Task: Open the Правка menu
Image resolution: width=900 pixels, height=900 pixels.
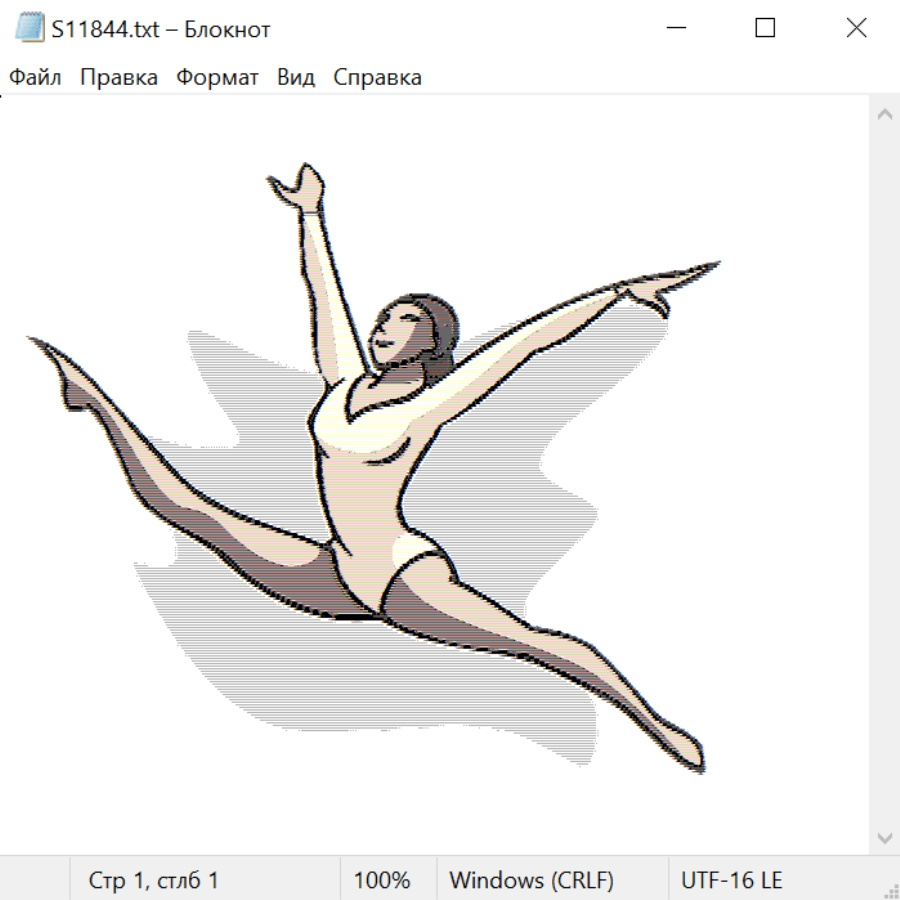Action: pyautogui.click(x=118, y=78)
